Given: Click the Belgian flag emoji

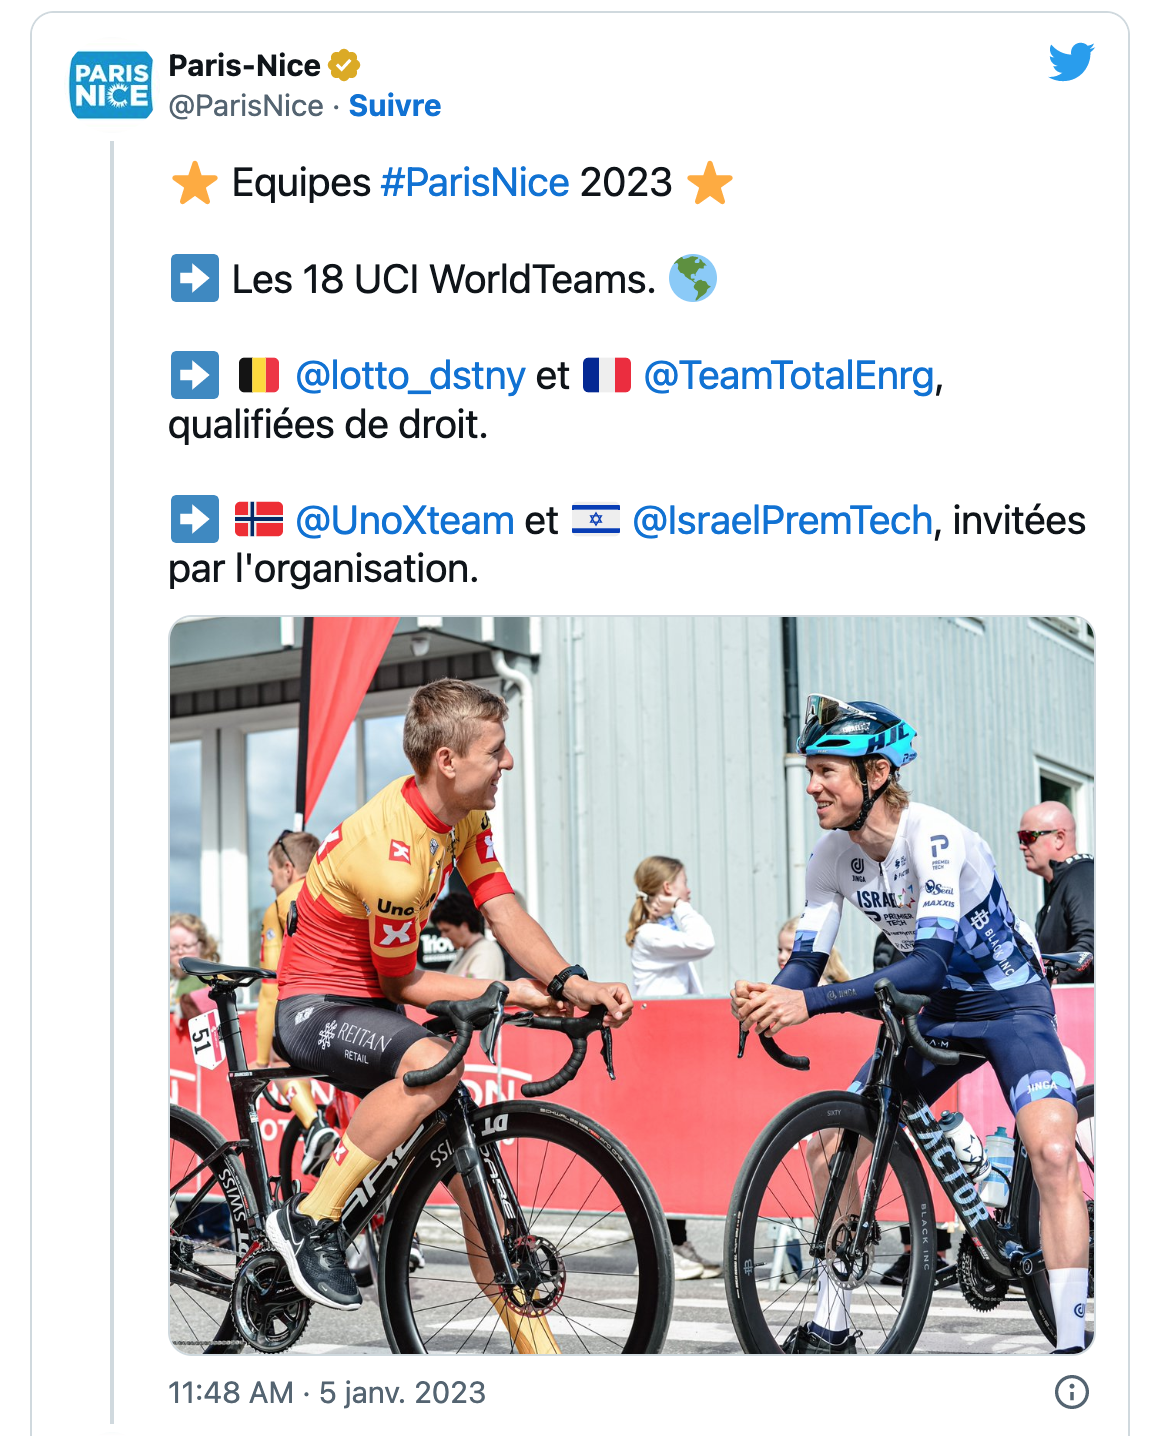Looking at the screenshot, I should tap(259, 376).
